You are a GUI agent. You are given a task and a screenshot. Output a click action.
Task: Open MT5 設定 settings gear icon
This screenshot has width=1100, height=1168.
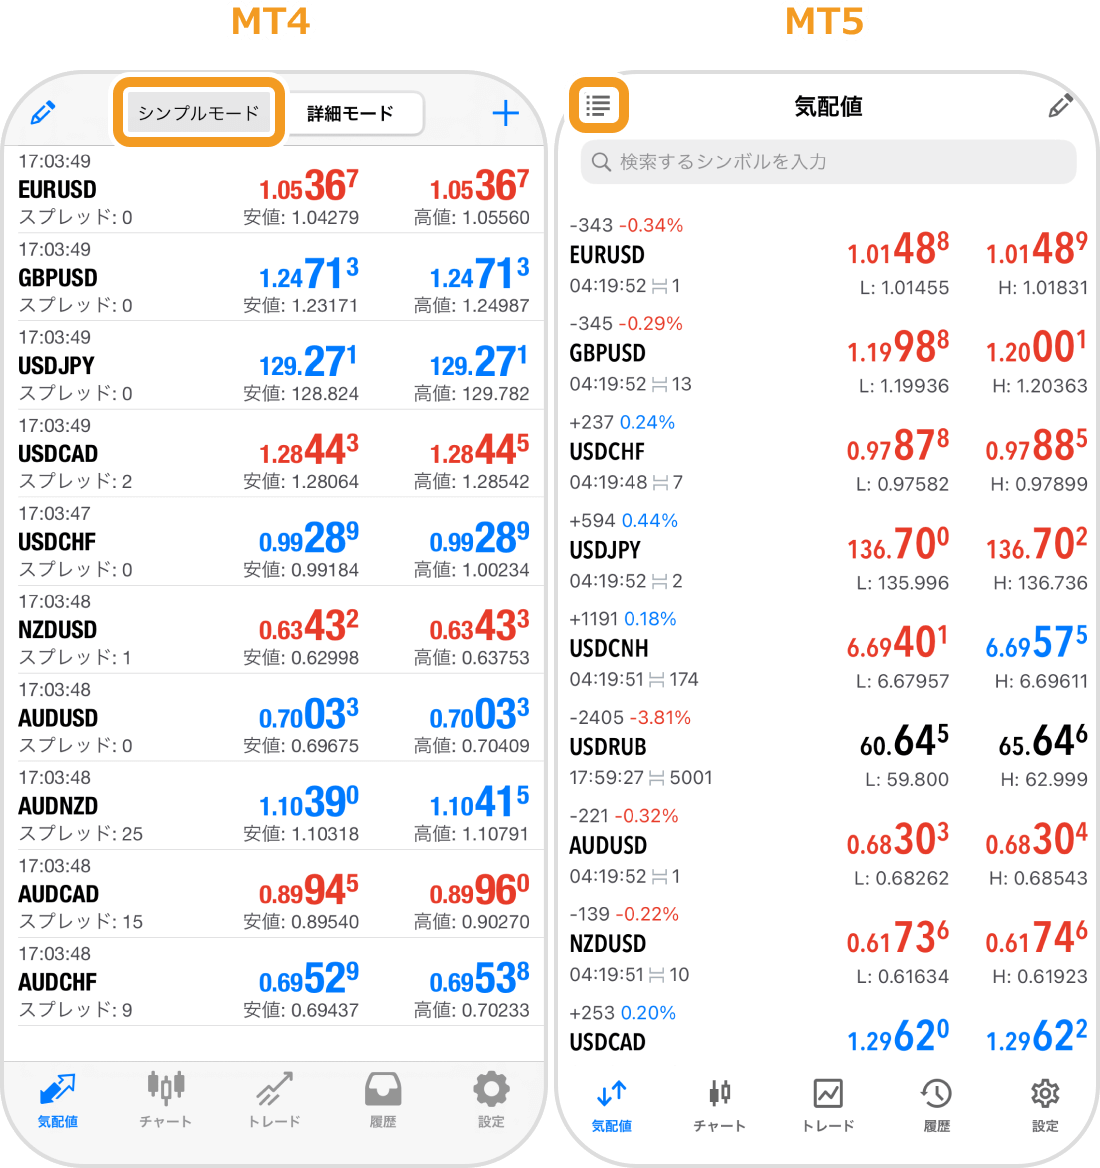pos(1045,1094)
